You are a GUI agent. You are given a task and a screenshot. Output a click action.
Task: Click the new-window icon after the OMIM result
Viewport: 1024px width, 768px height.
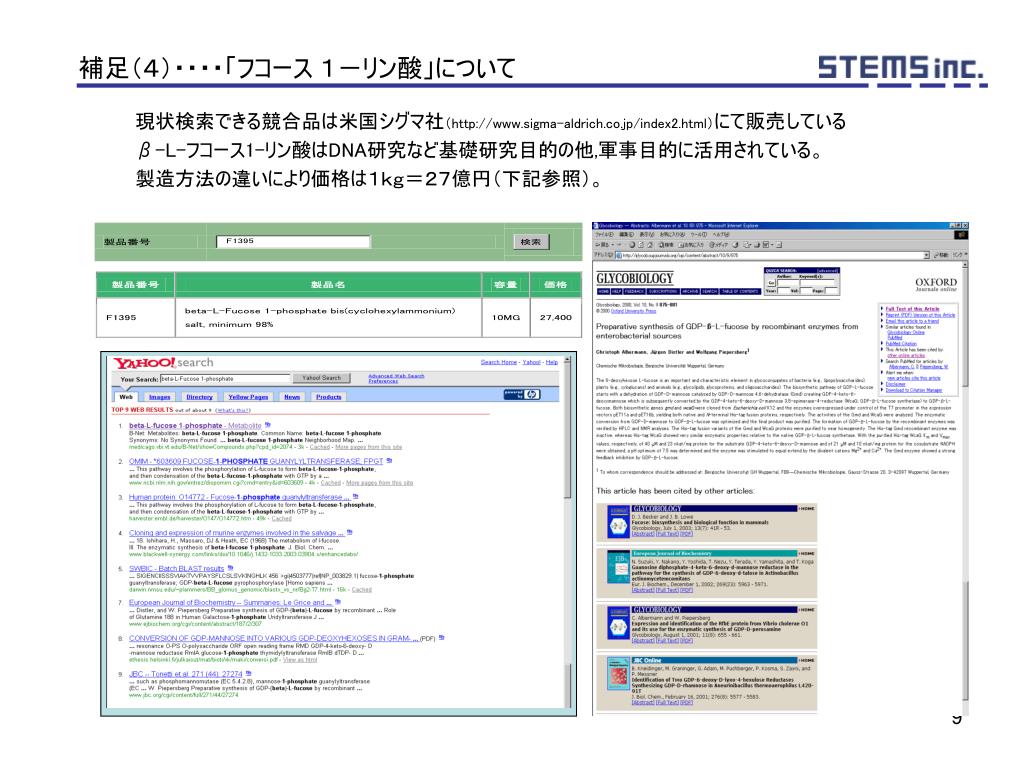[389, 460]
